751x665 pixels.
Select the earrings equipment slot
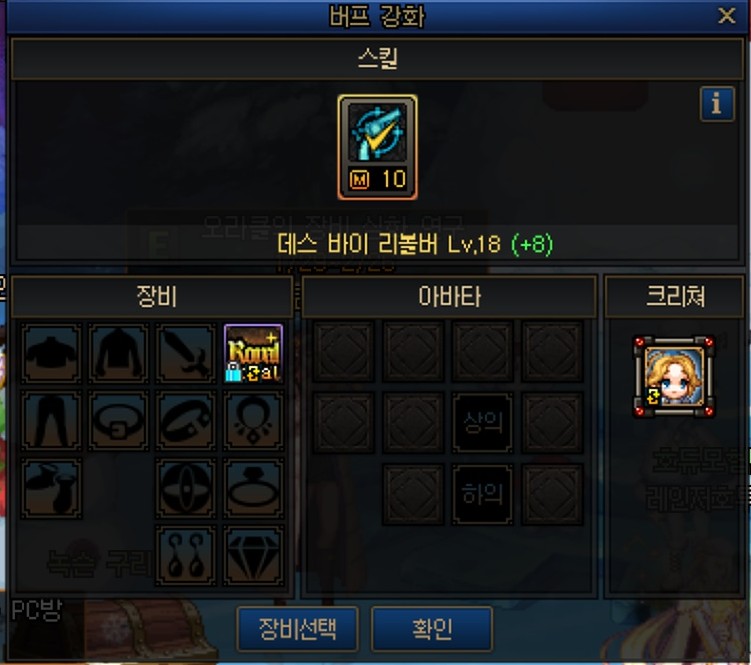click(x=186, y=556)
